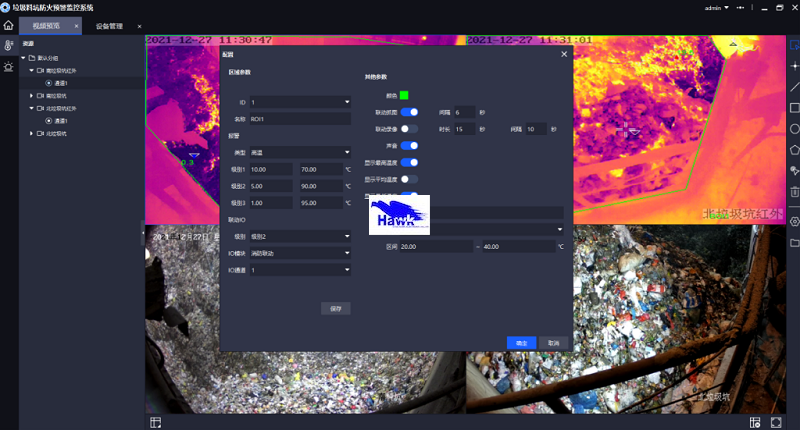
Task: Click the 保存 save button
Action: pyautogui.click(x=336, y=309)
